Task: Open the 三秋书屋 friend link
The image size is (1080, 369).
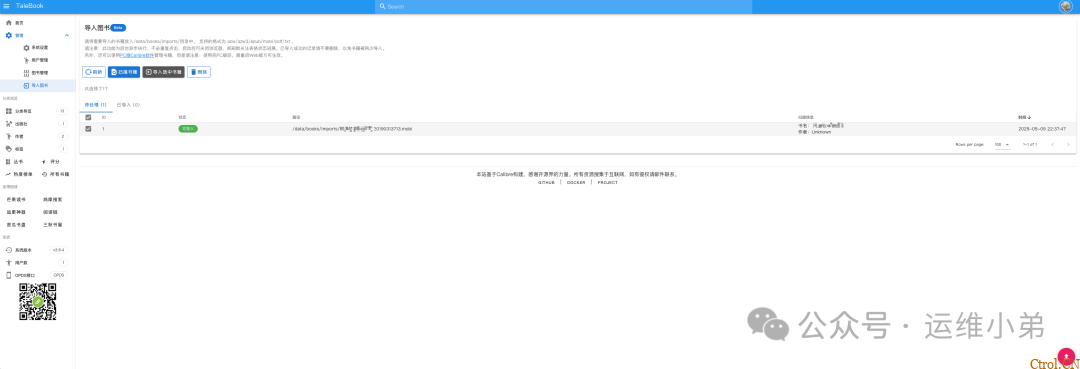Action: click(53, 224)
